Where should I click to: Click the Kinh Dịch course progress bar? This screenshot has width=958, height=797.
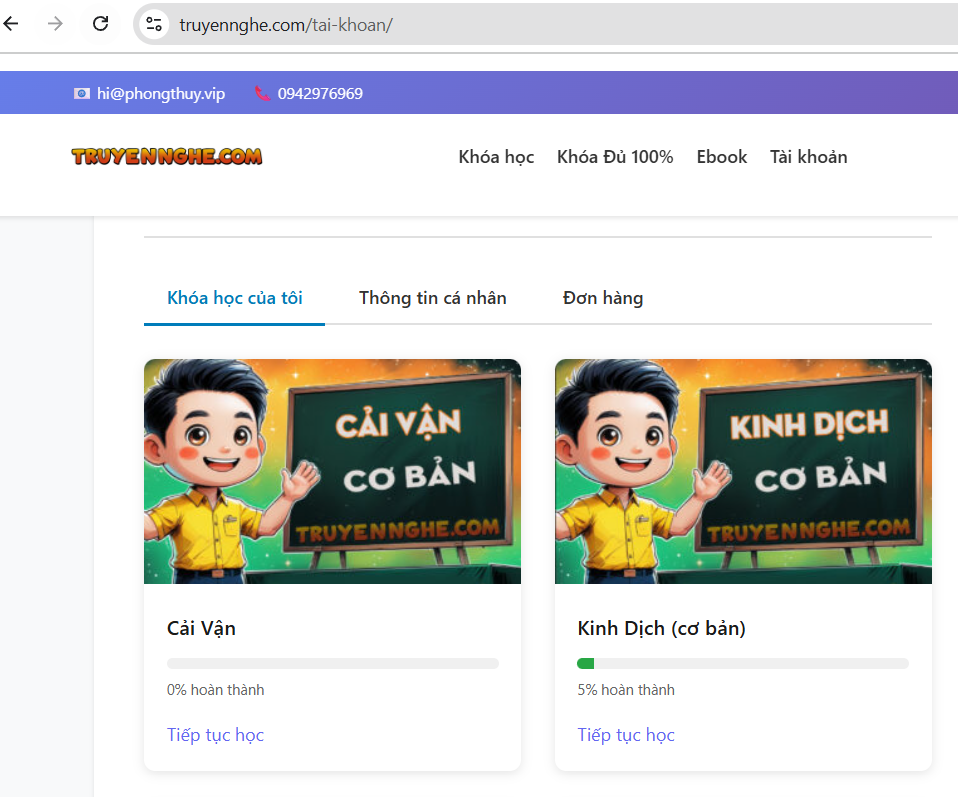743,663
